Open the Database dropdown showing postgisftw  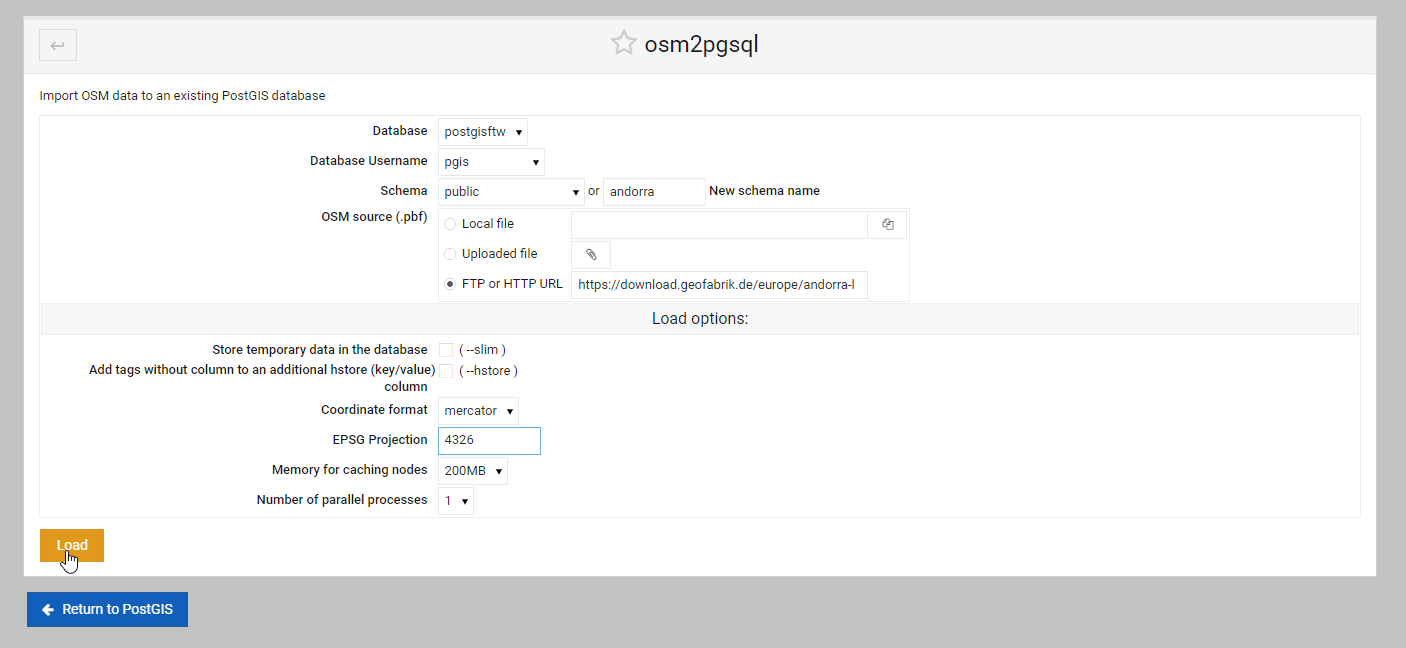coord(483,132)
